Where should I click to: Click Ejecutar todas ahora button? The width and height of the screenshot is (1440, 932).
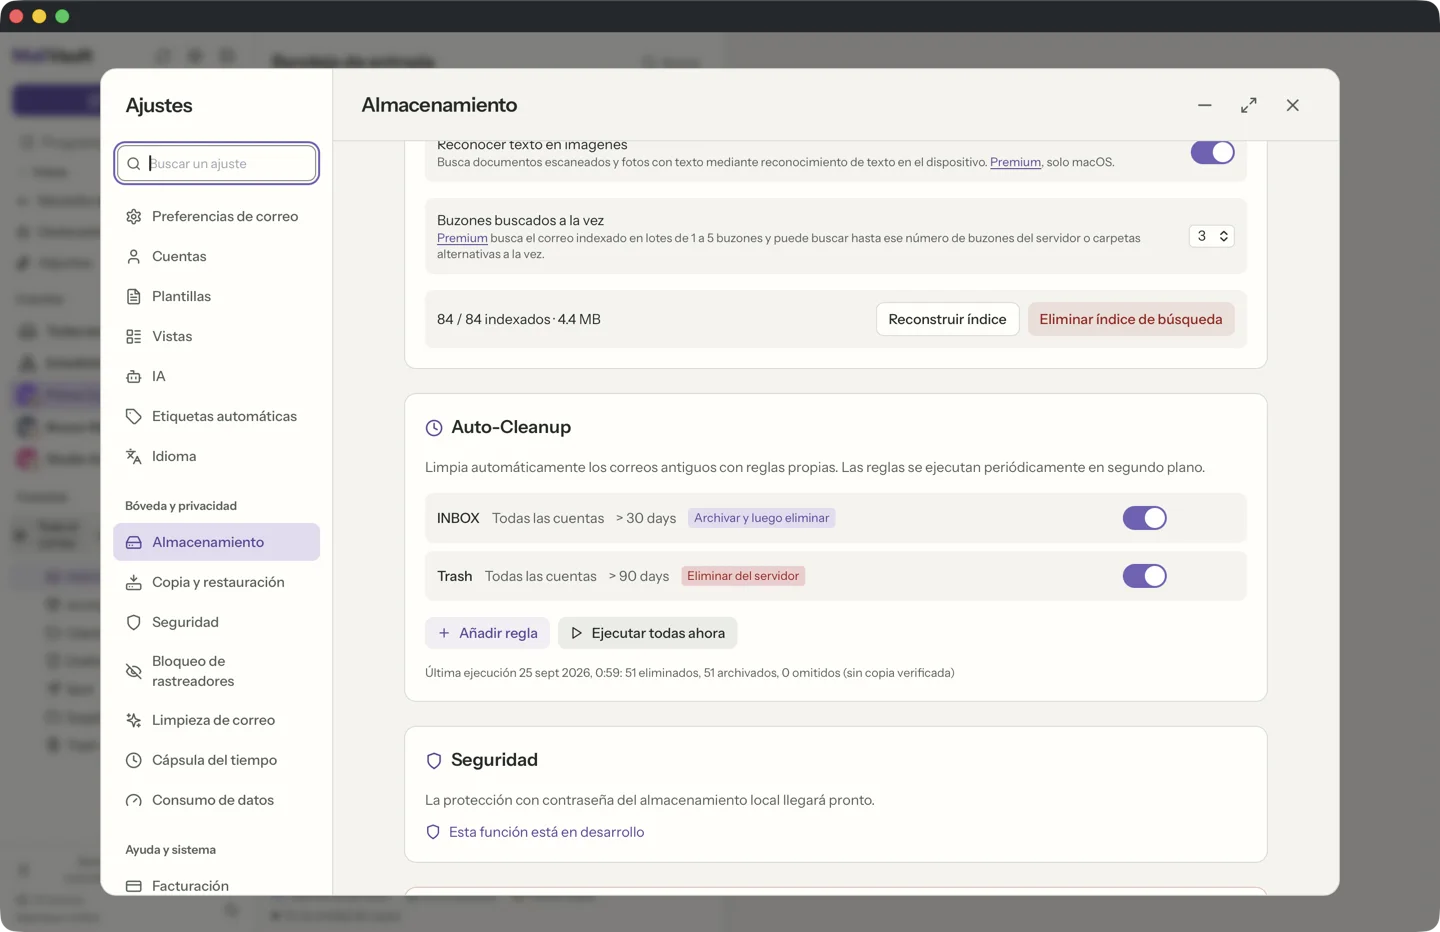pos(648,633)
